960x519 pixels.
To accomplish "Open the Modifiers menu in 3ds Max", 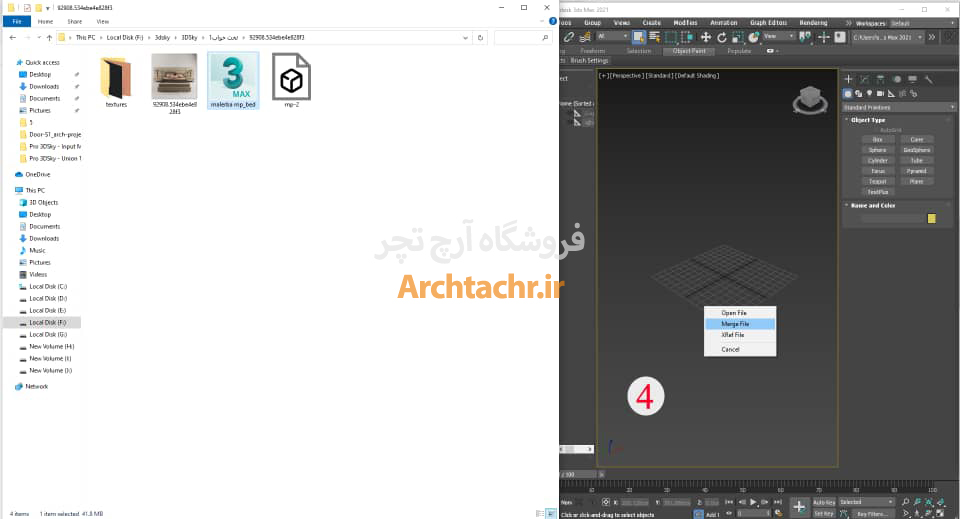I will click(685, 23).
